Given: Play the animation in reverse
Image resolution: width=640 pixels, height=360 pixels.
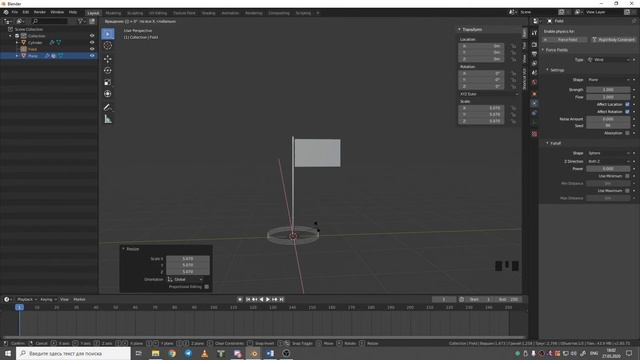Looking at the screenshot, I should (261, 300).
